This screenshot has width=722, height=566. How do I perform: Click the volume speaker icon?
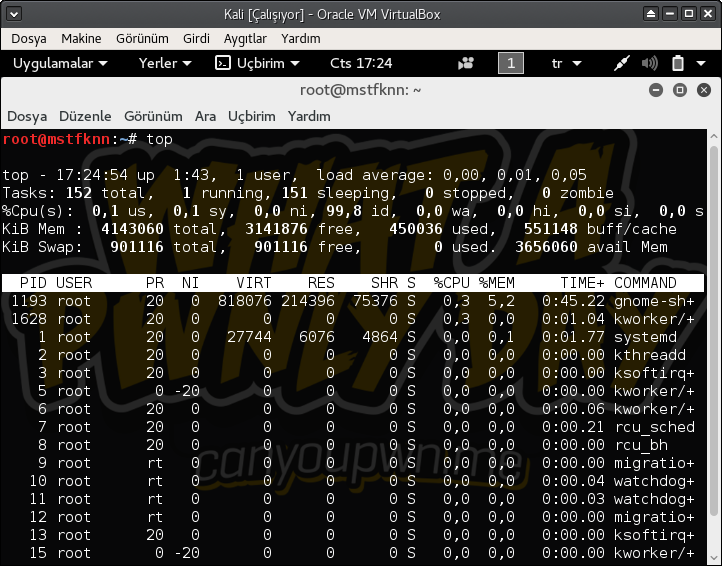click(x=649, y=63)
